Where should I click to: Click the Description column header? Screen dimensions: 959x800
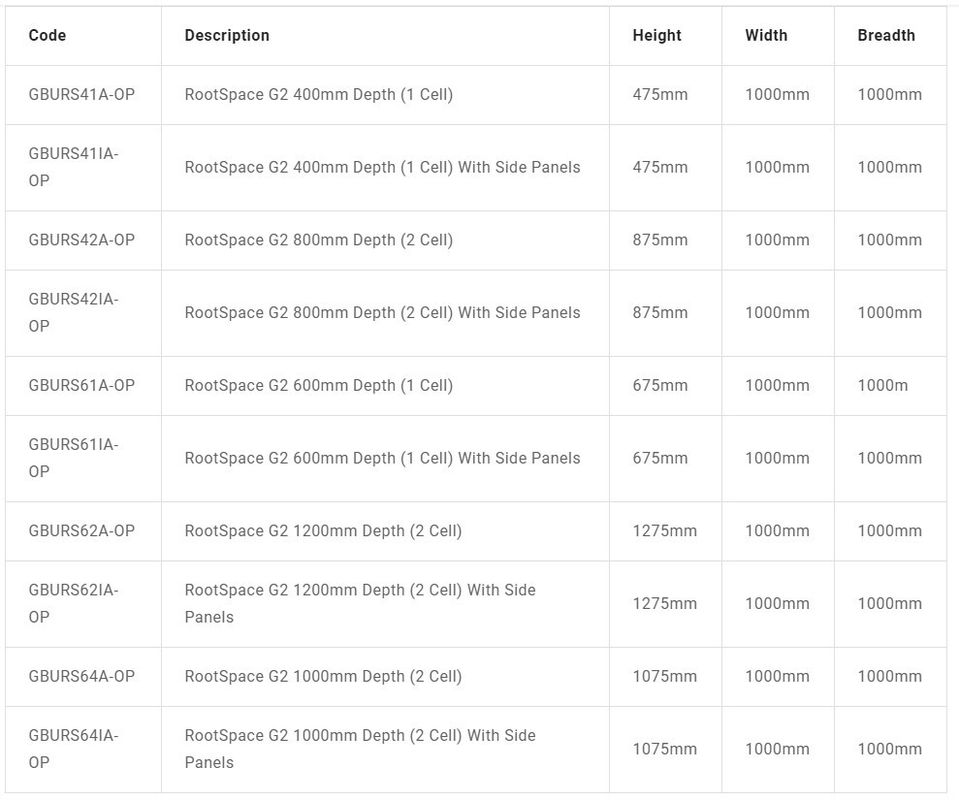(x=227, y=36)
